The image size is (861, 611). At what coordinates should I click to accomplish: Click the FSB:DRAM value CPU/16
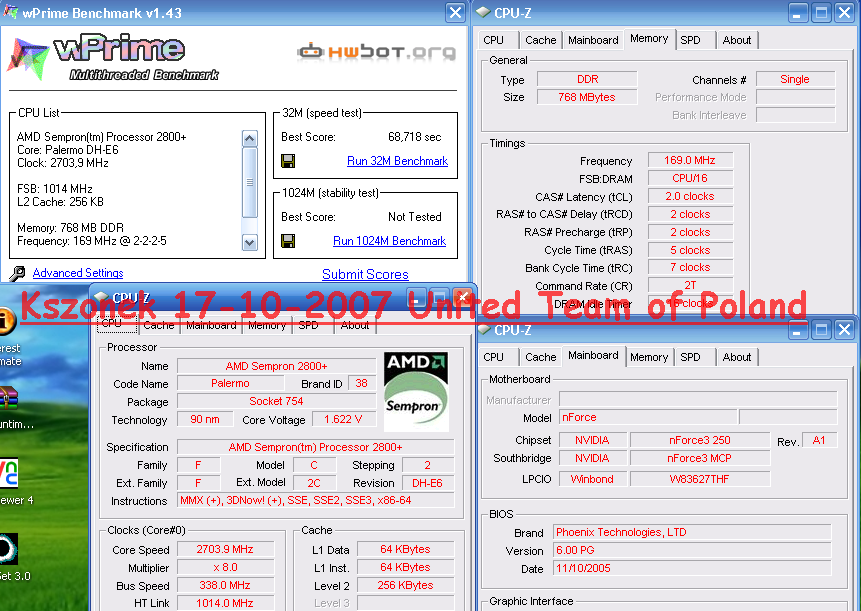(690, 178)
